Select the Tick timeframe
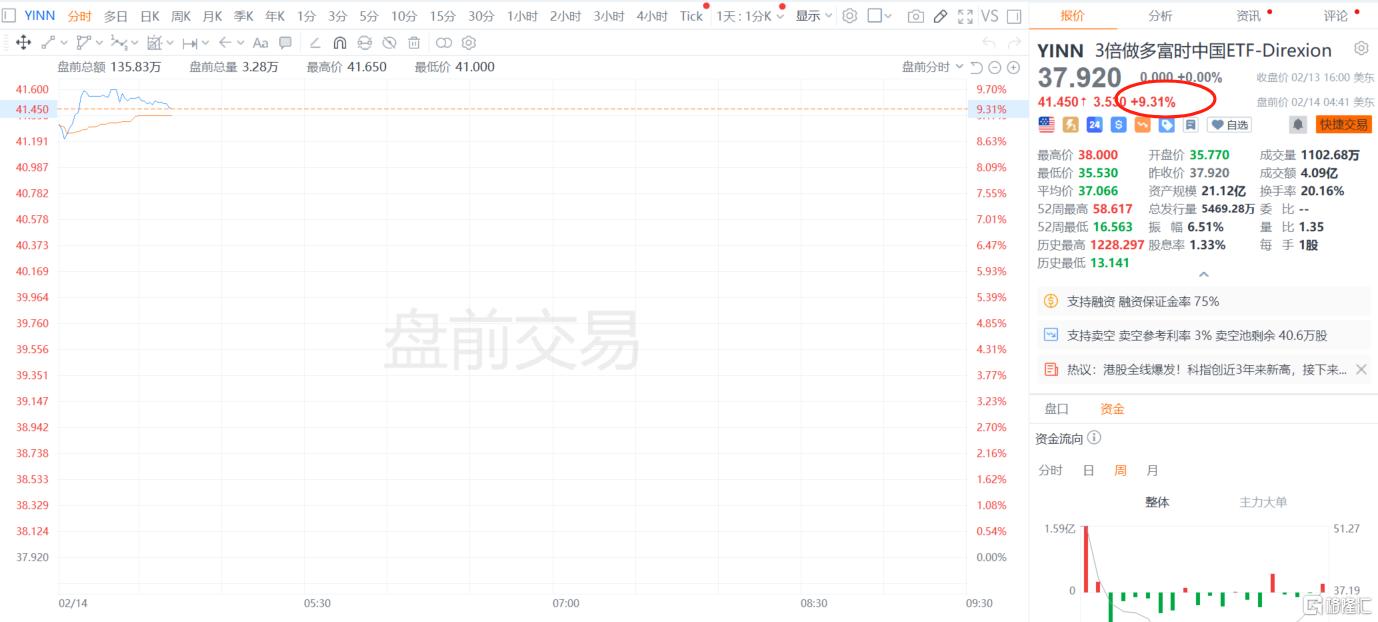1378x622 pixels. click(691, 16)
